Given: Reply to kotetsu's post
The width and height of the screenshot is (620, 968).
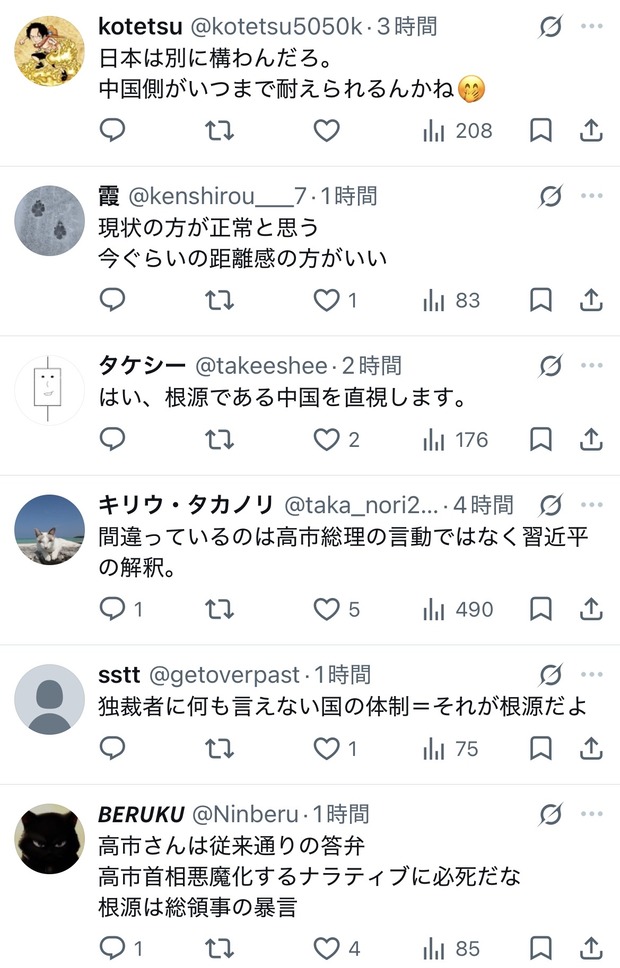Looking at the screenshot, I should (112, 130).
